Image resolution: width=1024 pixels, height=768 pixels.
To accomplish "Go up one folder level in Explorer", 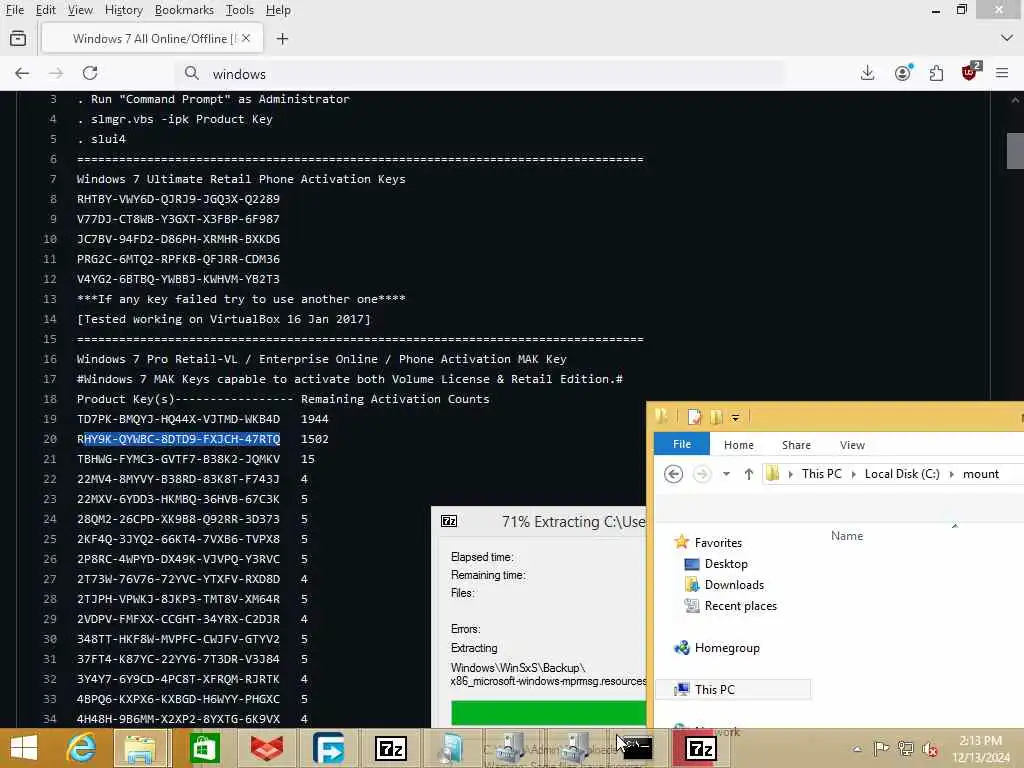I will pos(748,474).
